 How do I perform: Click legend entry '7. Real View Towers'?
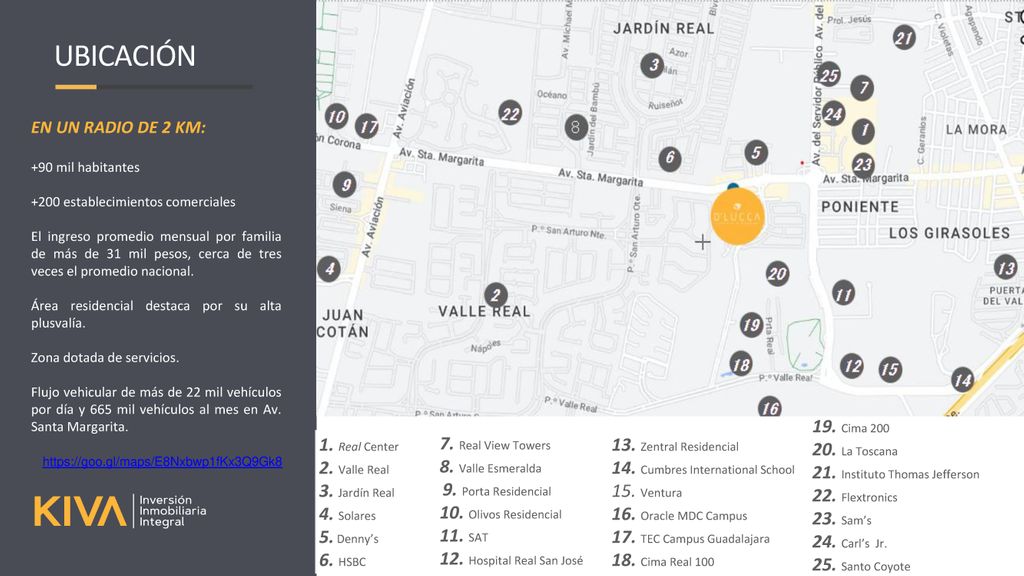(495, 445)
